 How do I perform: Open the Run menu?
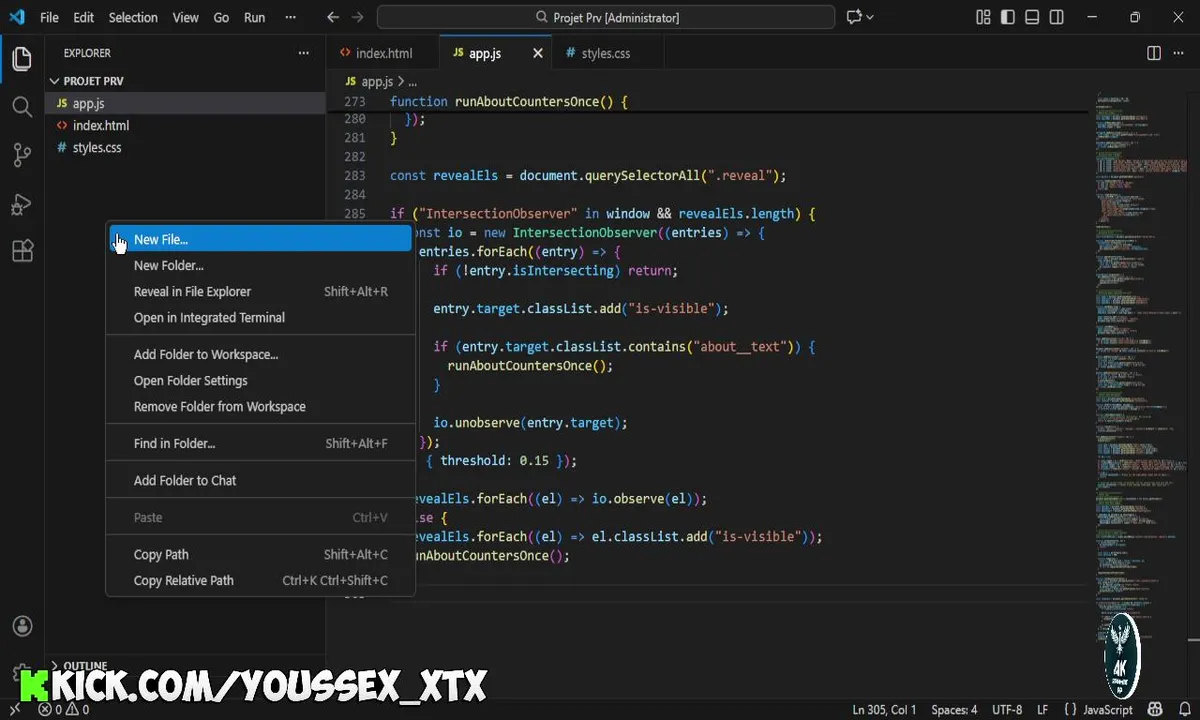[255, 17]
